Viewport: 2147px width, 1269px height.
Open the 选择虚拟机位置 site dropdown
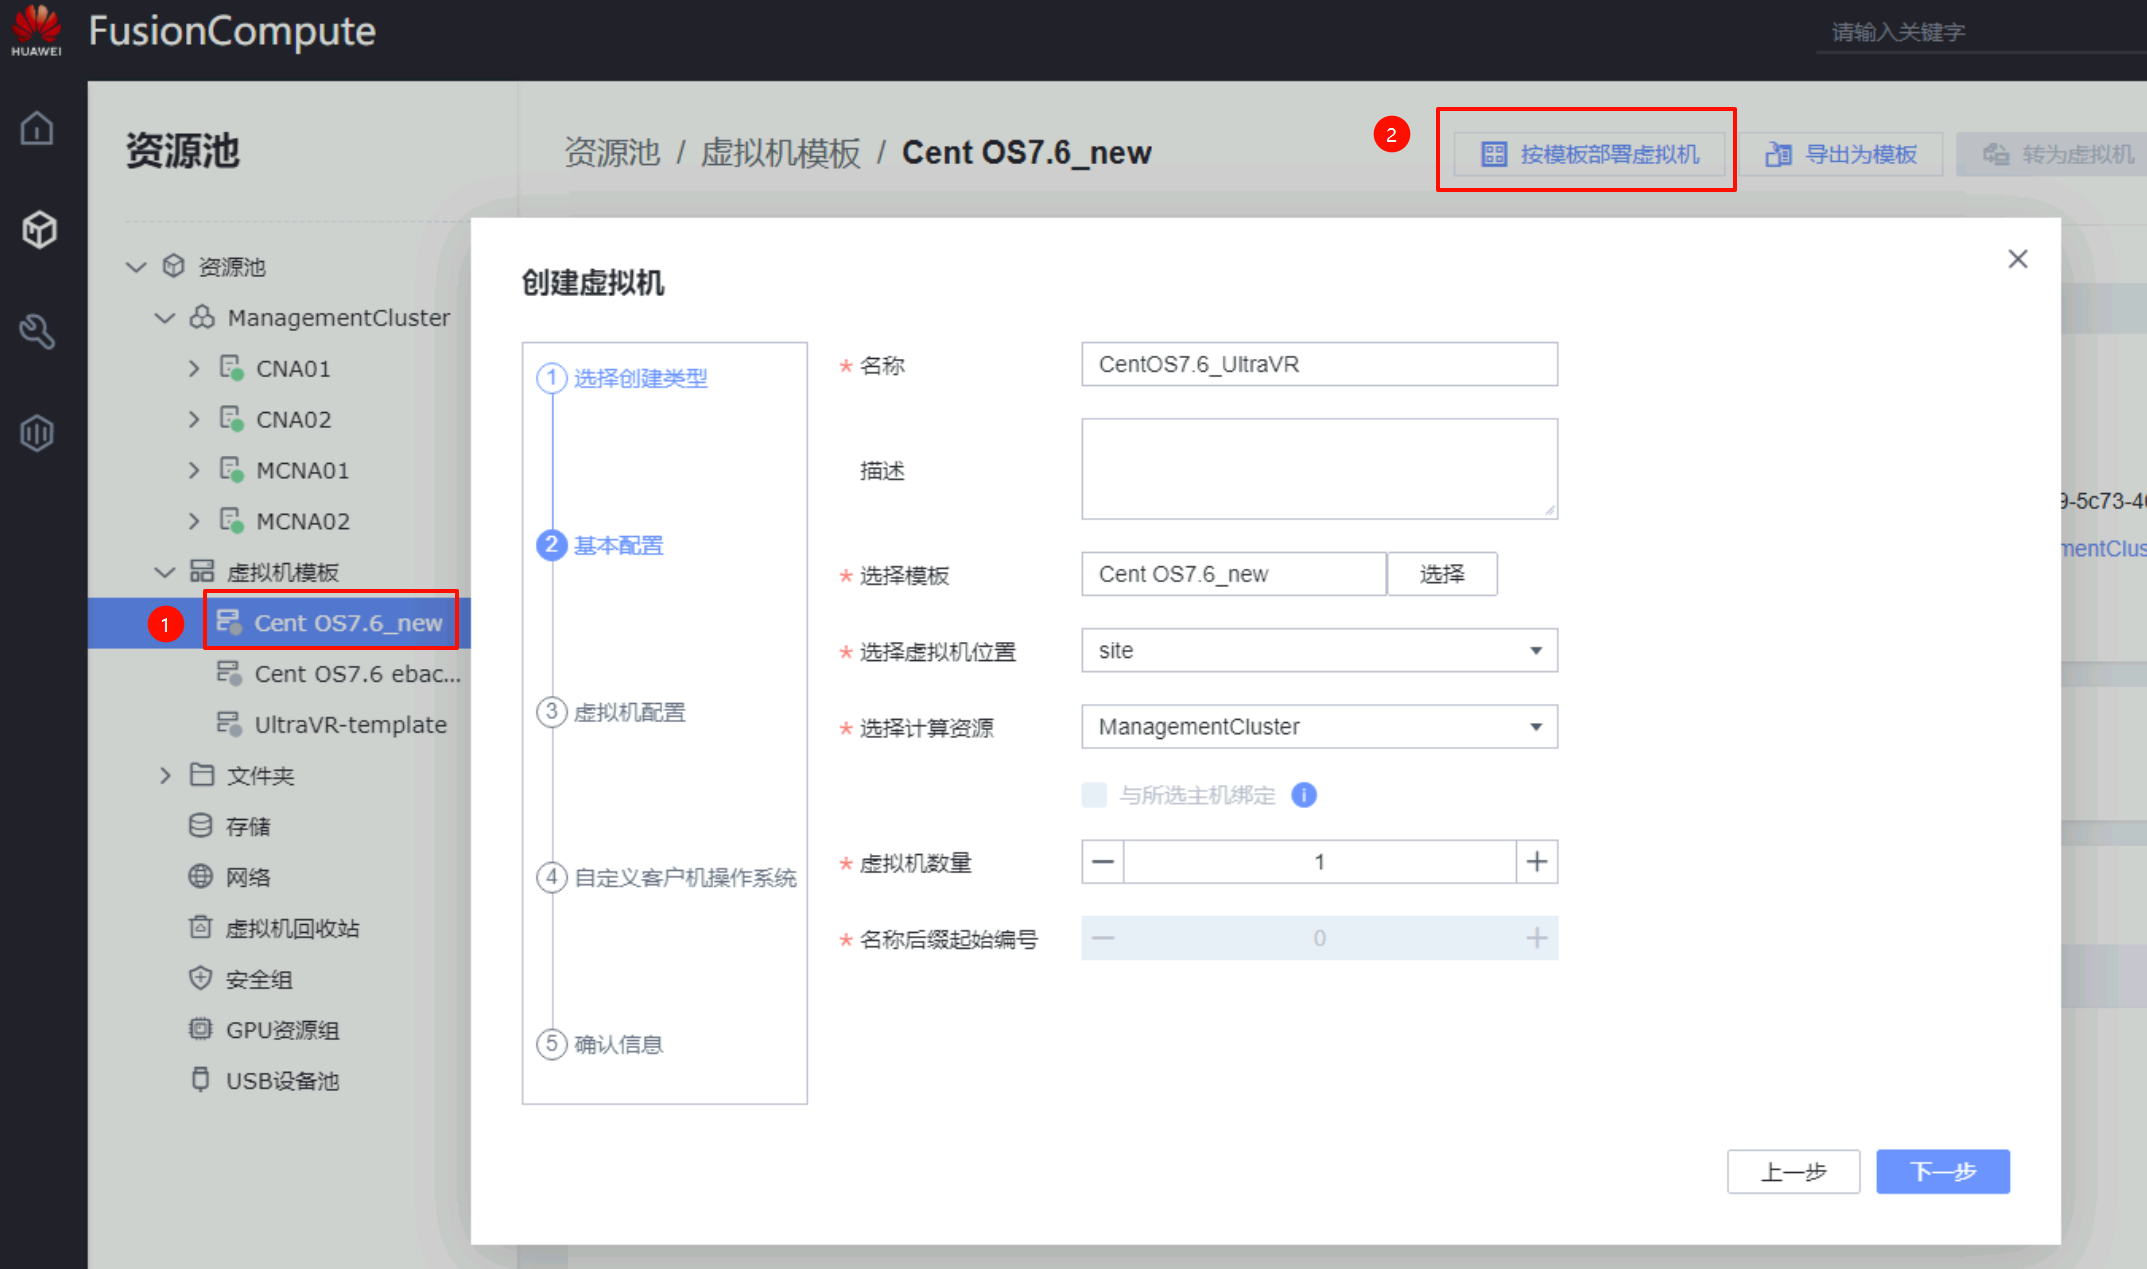1318,651
